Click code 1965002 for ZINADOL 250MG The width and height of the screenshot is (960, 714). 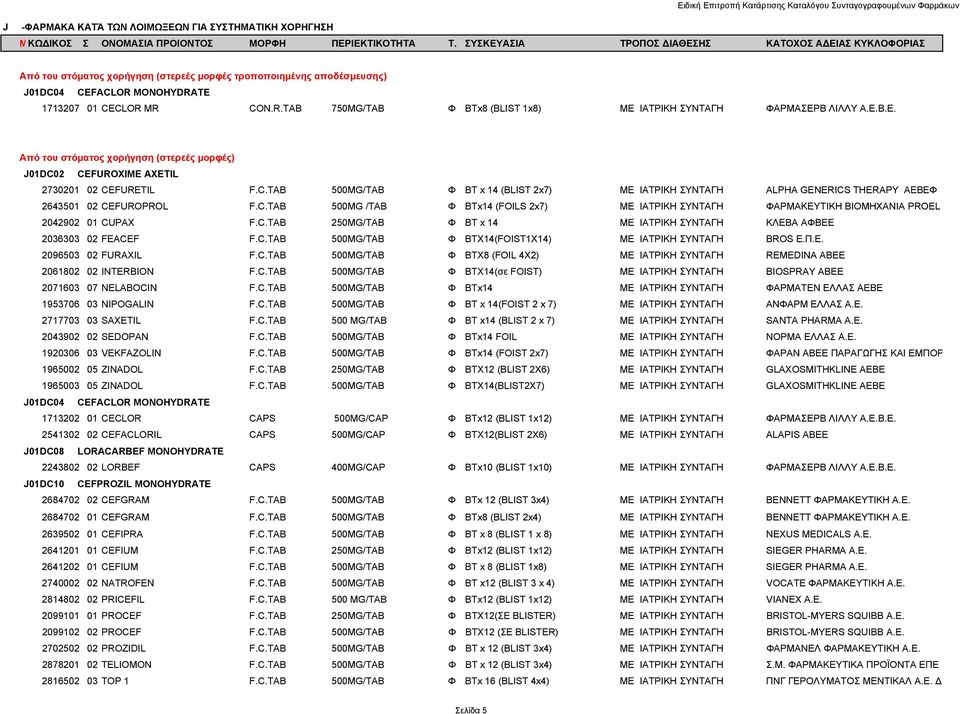click(60, 369)
